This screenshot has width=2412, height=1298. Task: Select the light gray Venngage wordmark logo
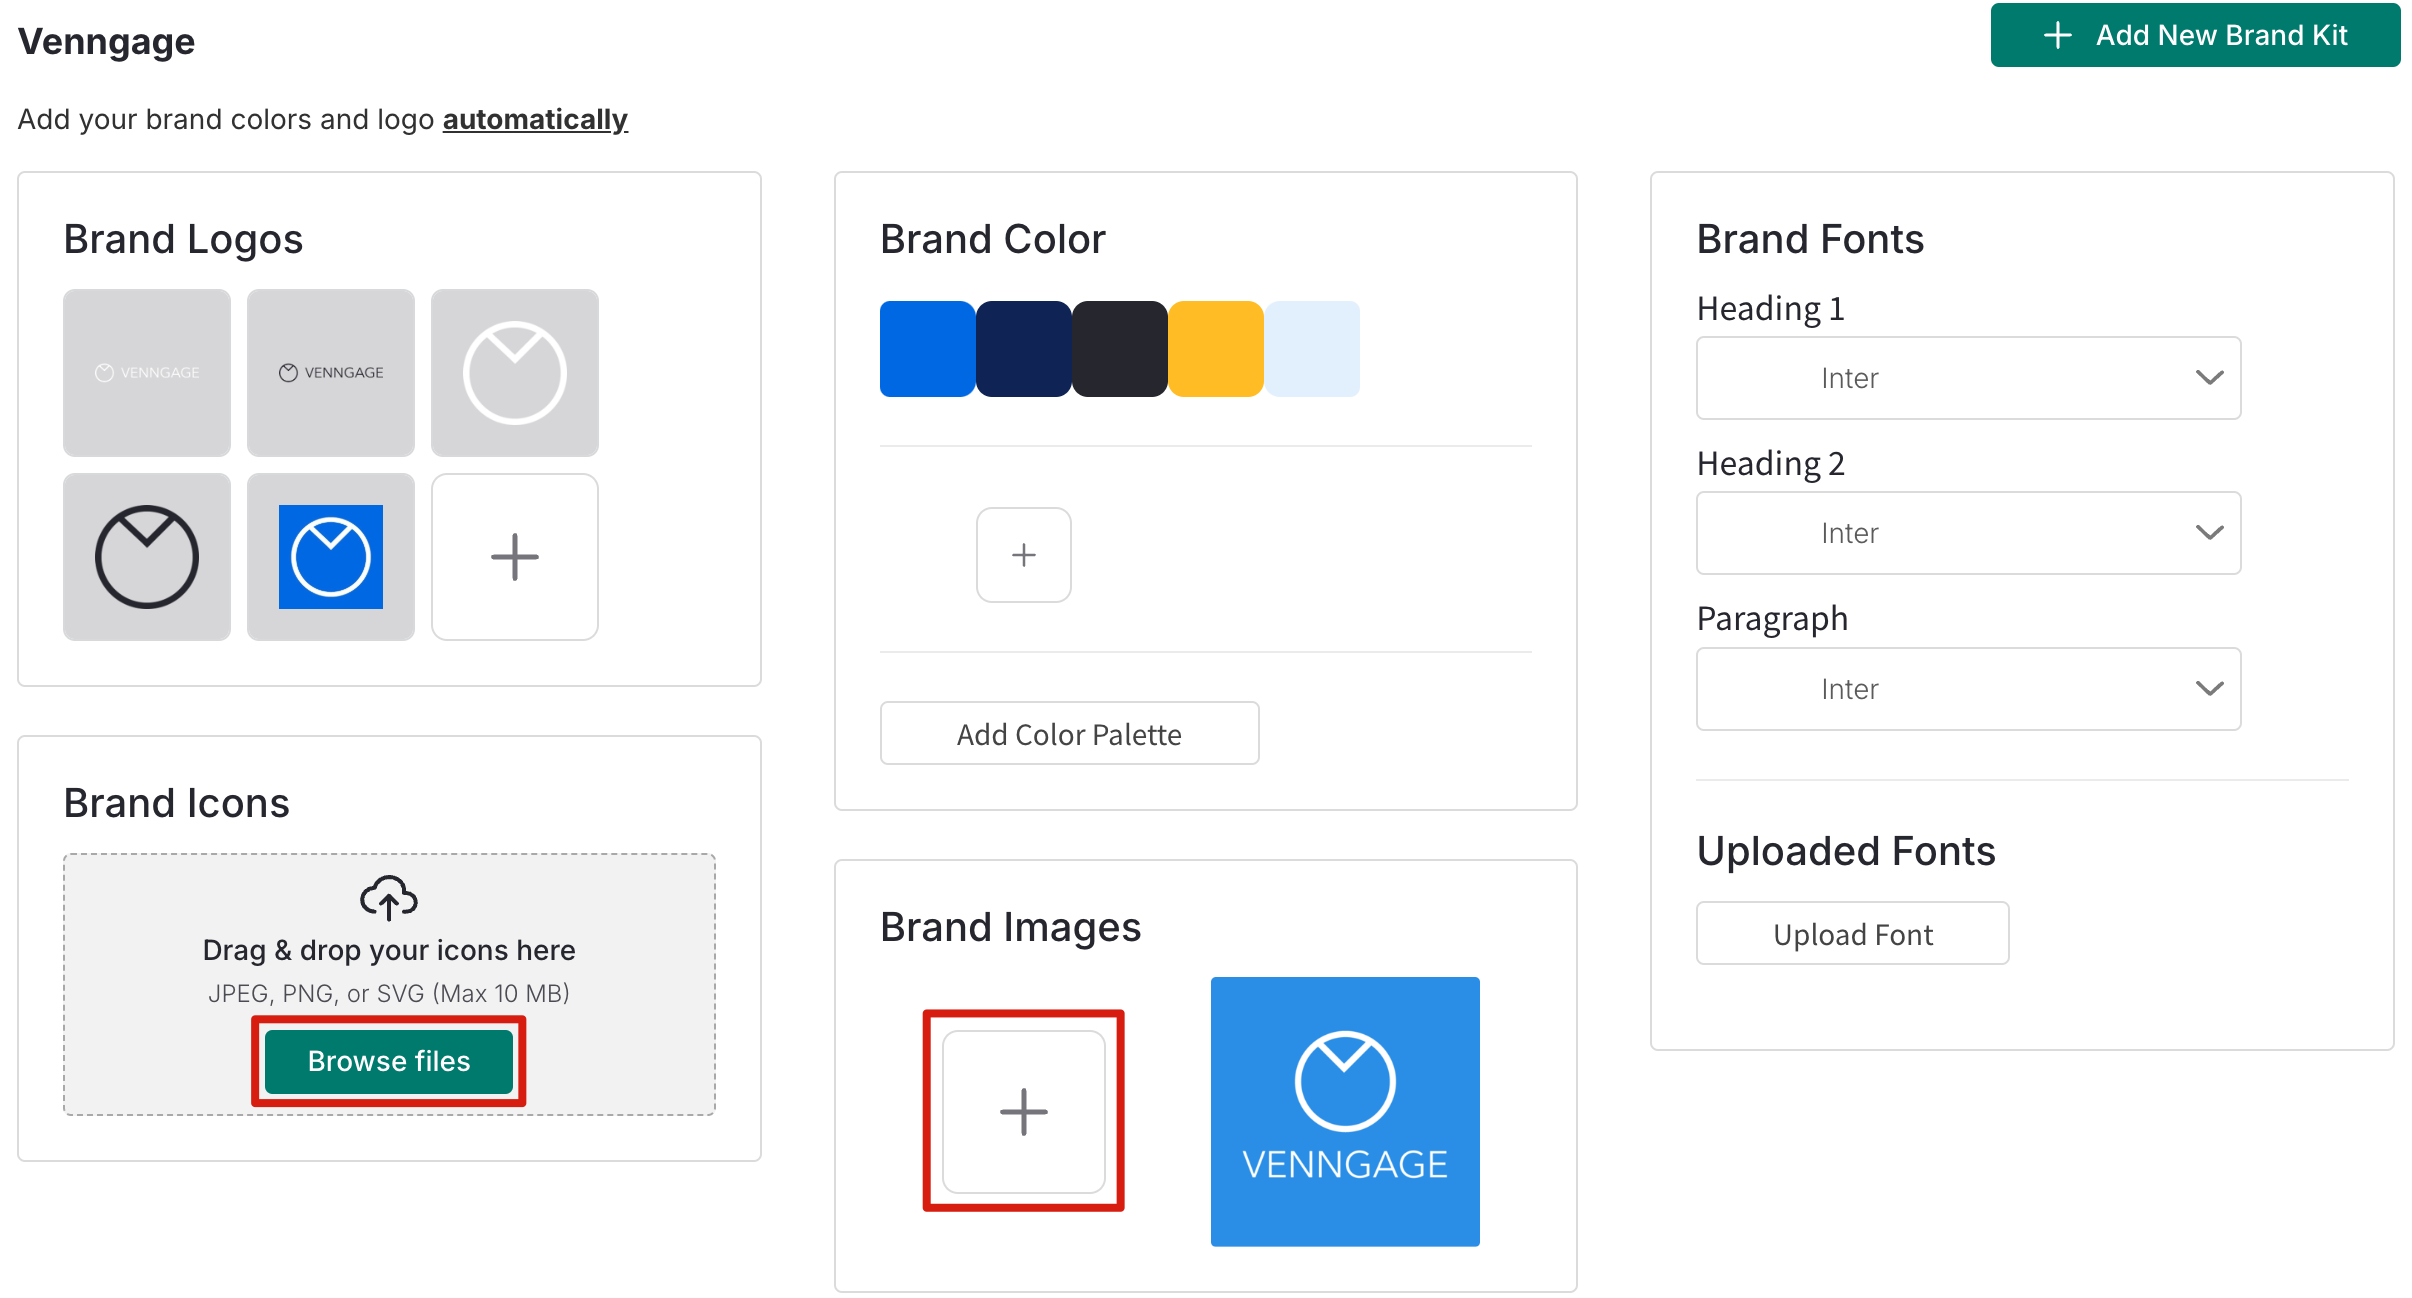click(146, 372)
